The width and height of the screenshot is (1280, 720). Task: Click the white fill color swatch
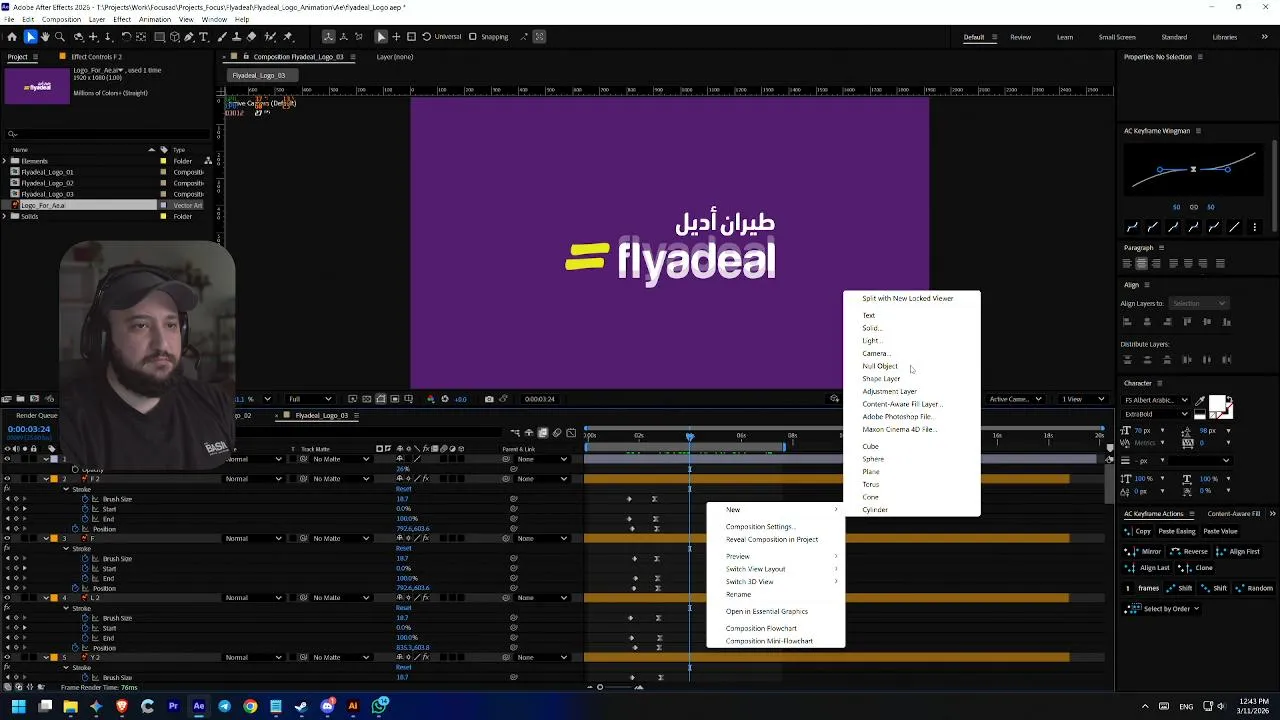(x=1218, y=403)
